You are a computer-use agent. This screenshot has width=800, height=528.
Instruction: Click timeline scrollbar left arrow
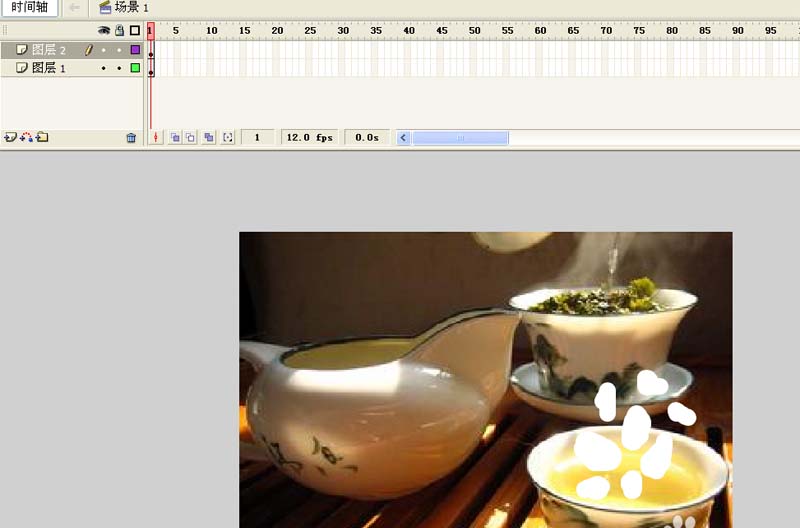[x=404, y=138]
